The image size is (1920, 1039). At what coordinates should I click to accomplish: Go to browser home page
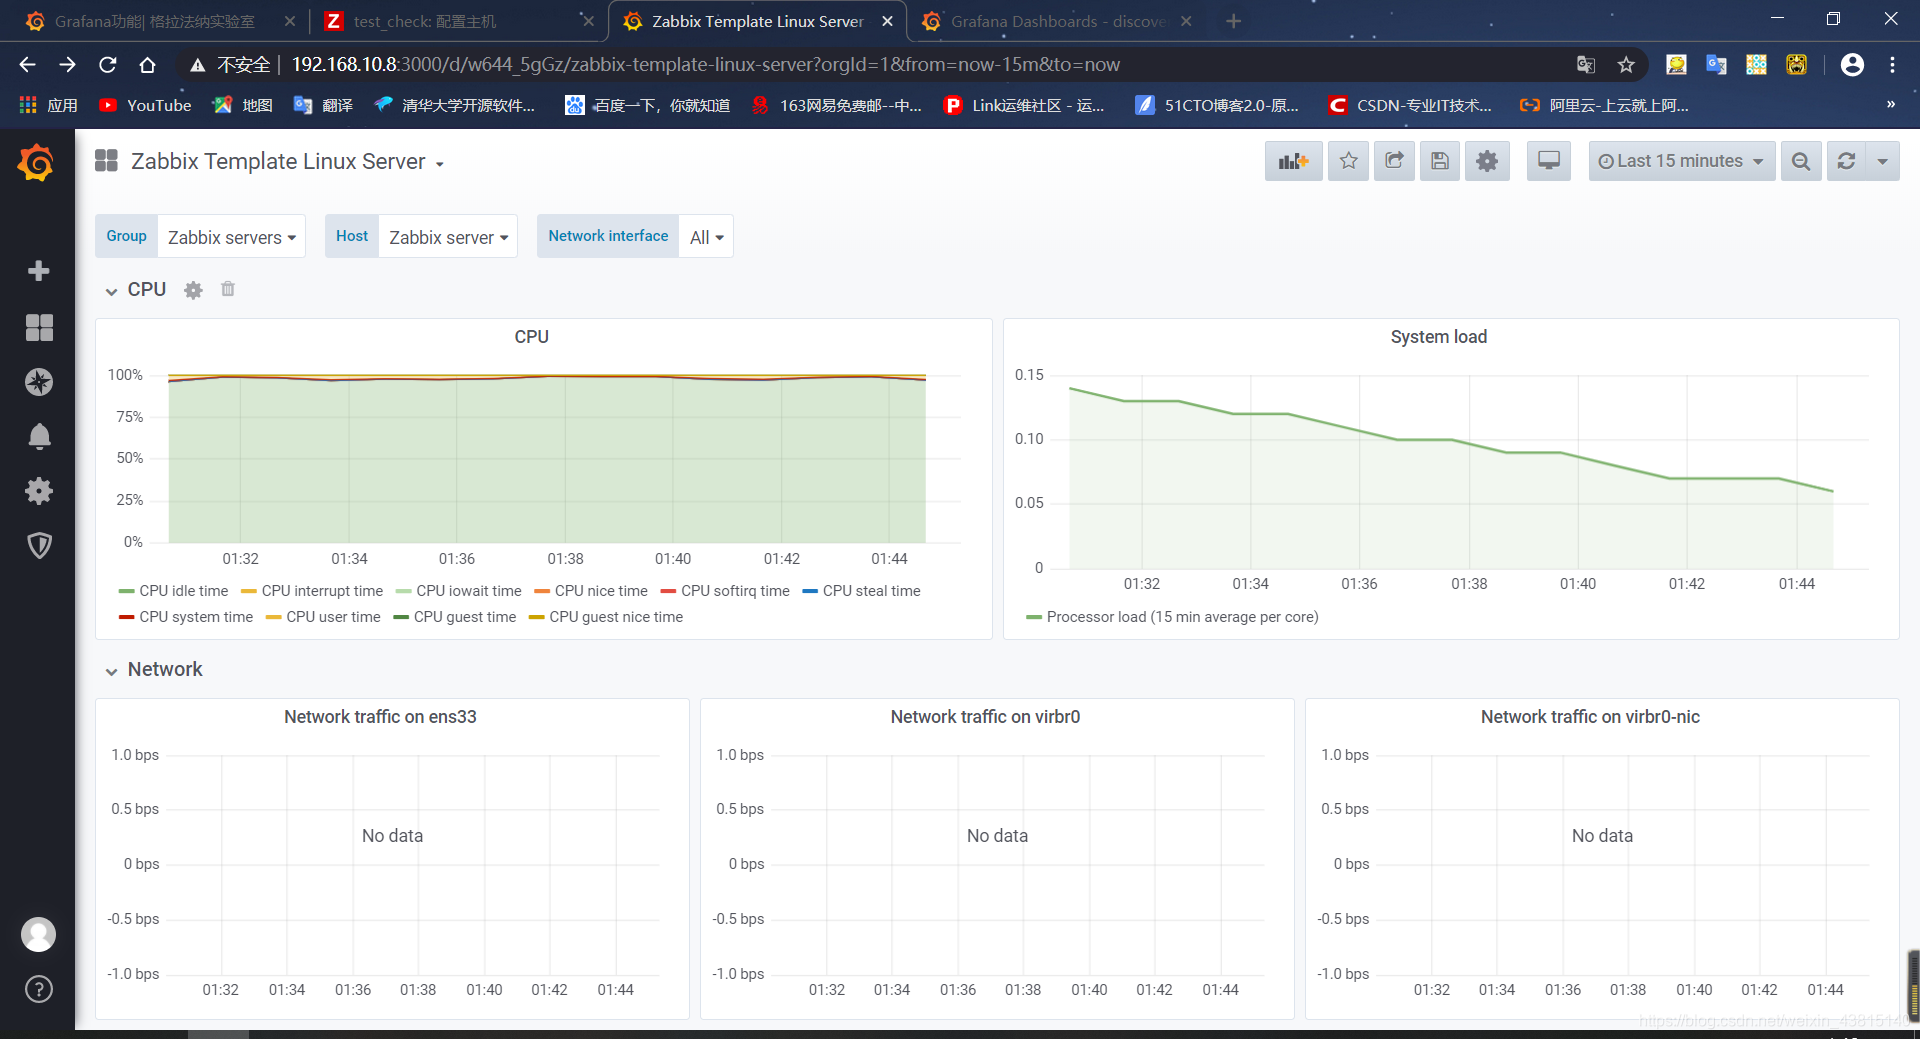[148, 65]
